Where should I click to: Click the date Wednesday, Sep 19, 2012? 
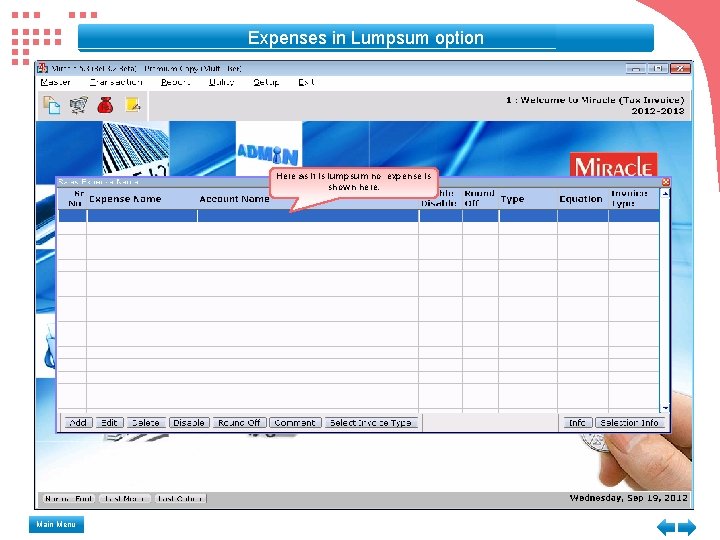(x=629, y=498)
